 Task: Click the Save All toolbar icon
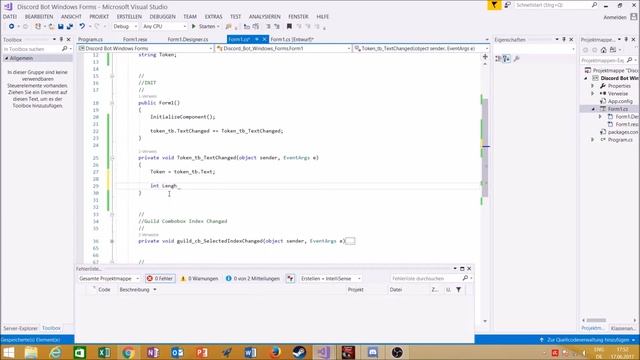(70, 26)
